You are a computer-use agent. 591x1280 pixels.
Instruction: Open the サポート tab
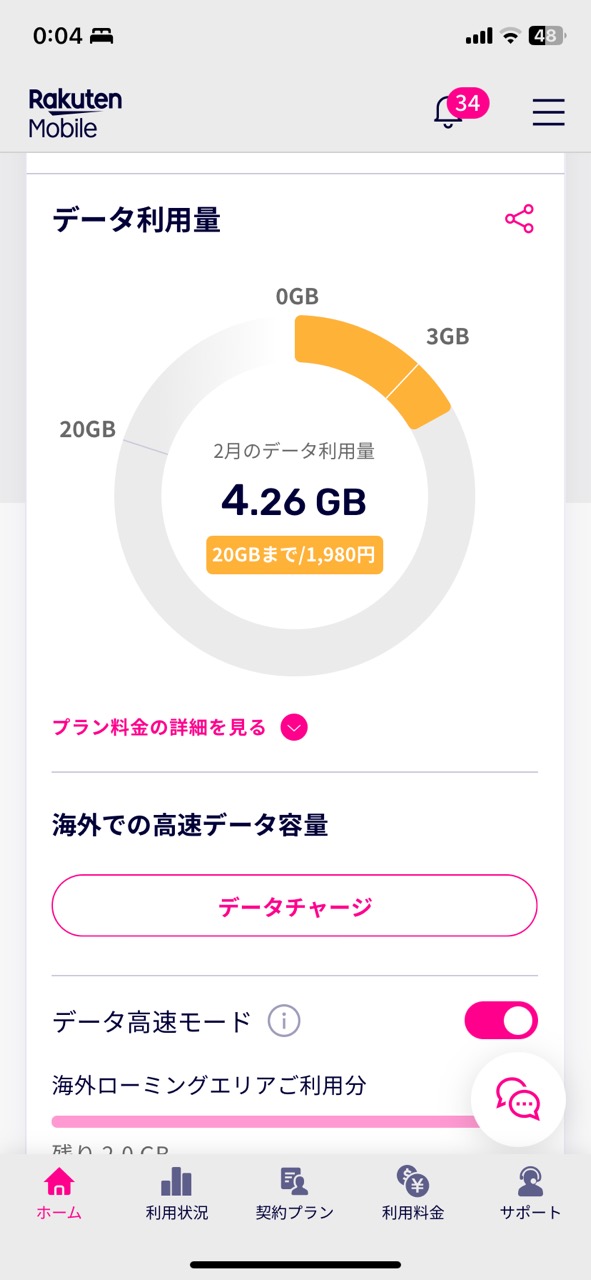pos(530,1194)
